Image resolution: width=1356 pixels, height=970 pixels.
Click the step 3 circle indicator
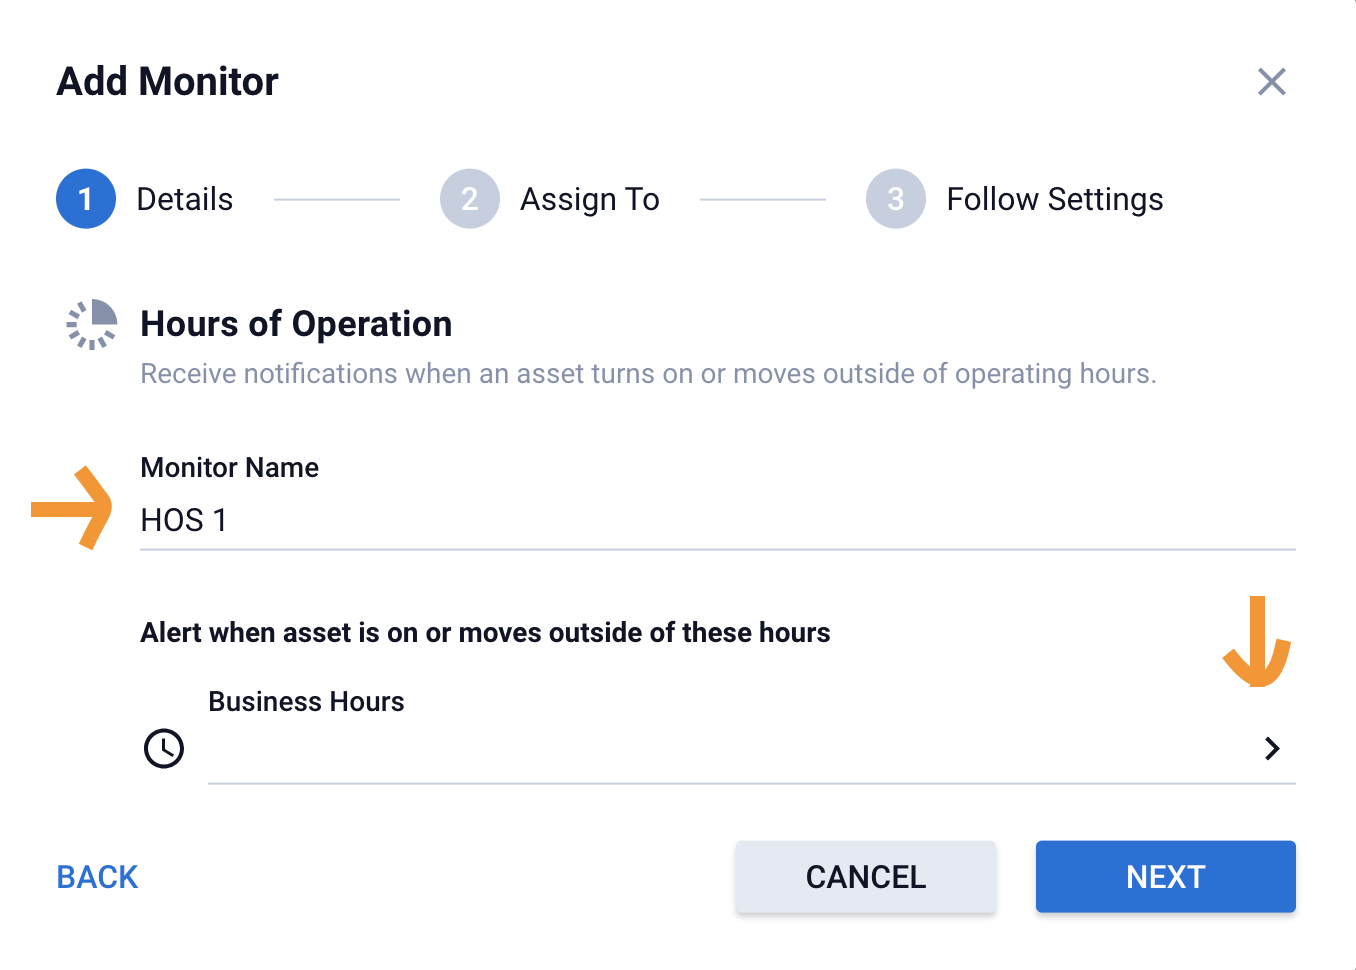click(895, 199)
